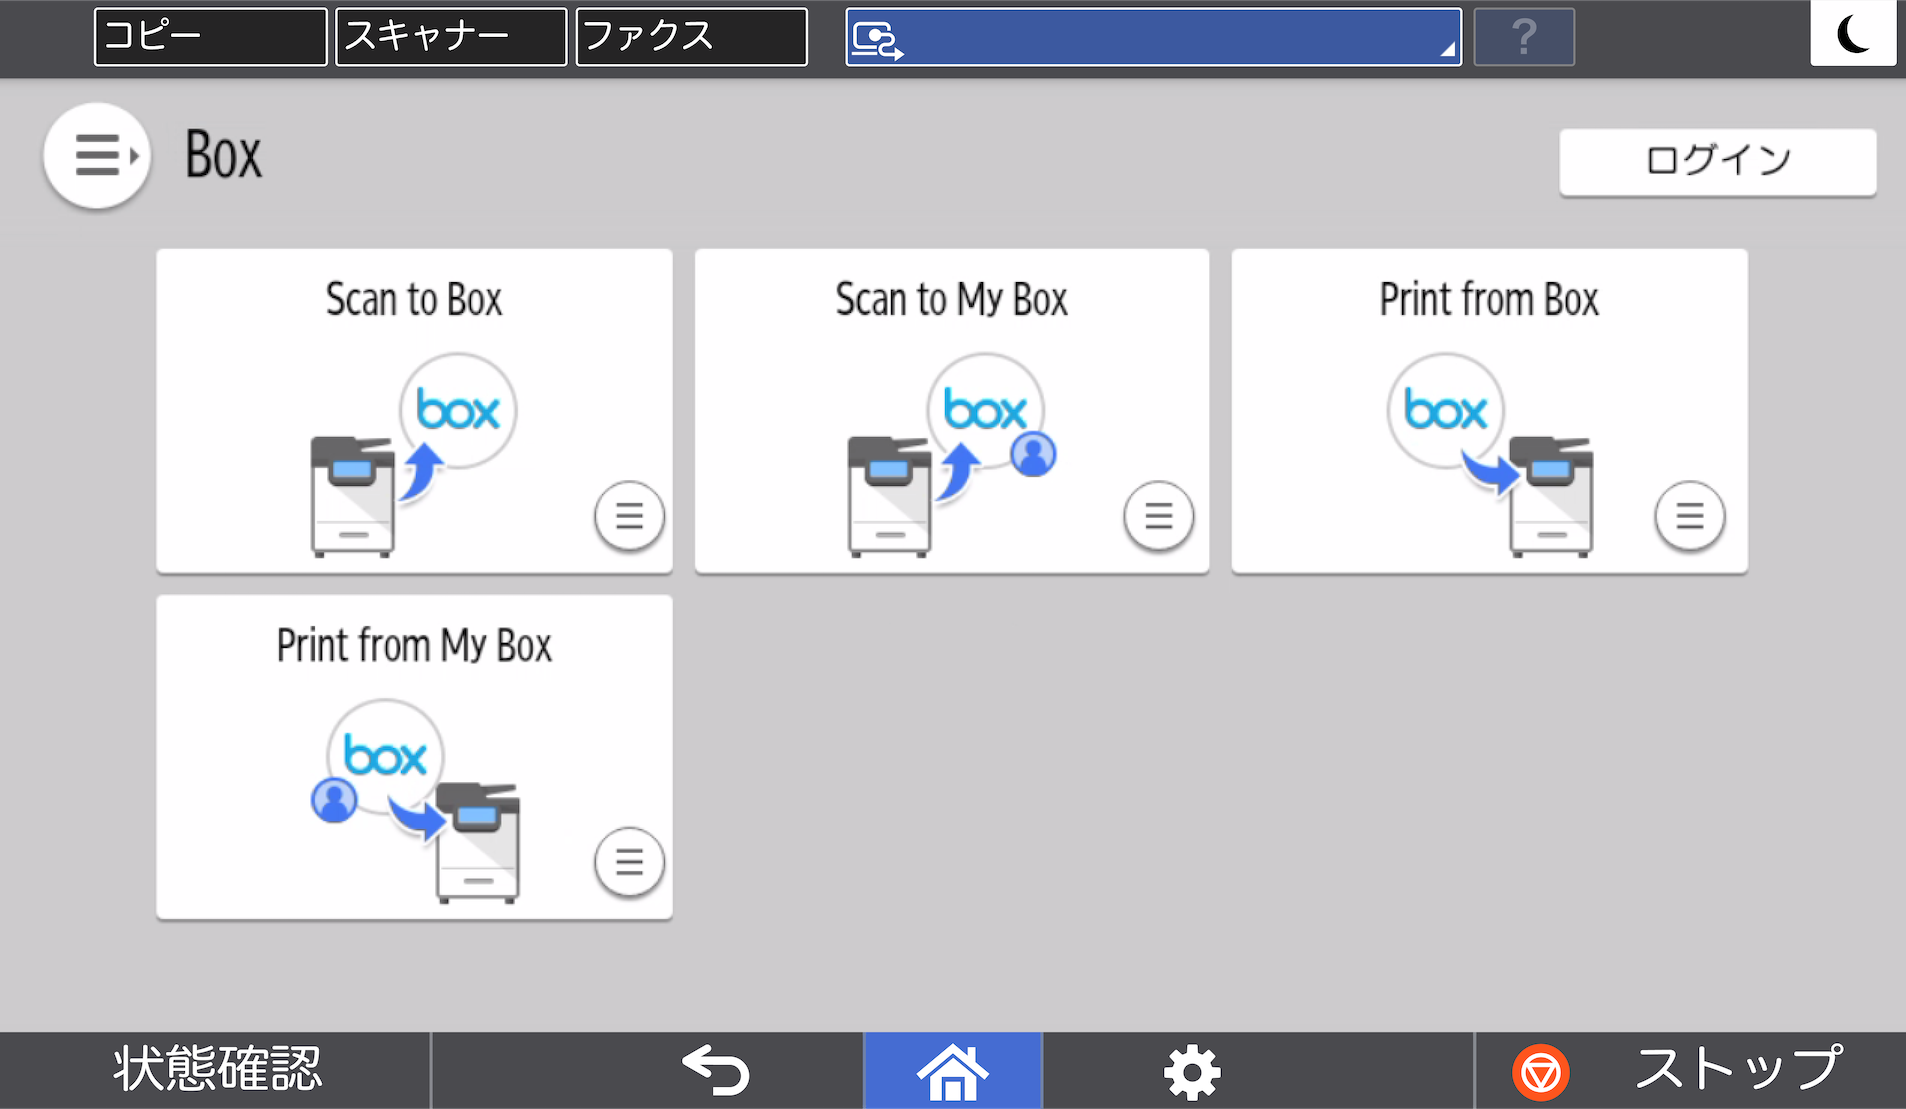Open options menu on Print from Box tile
The image size is (1906, 1109).
pyautogui.click(x=1690, y=516)
